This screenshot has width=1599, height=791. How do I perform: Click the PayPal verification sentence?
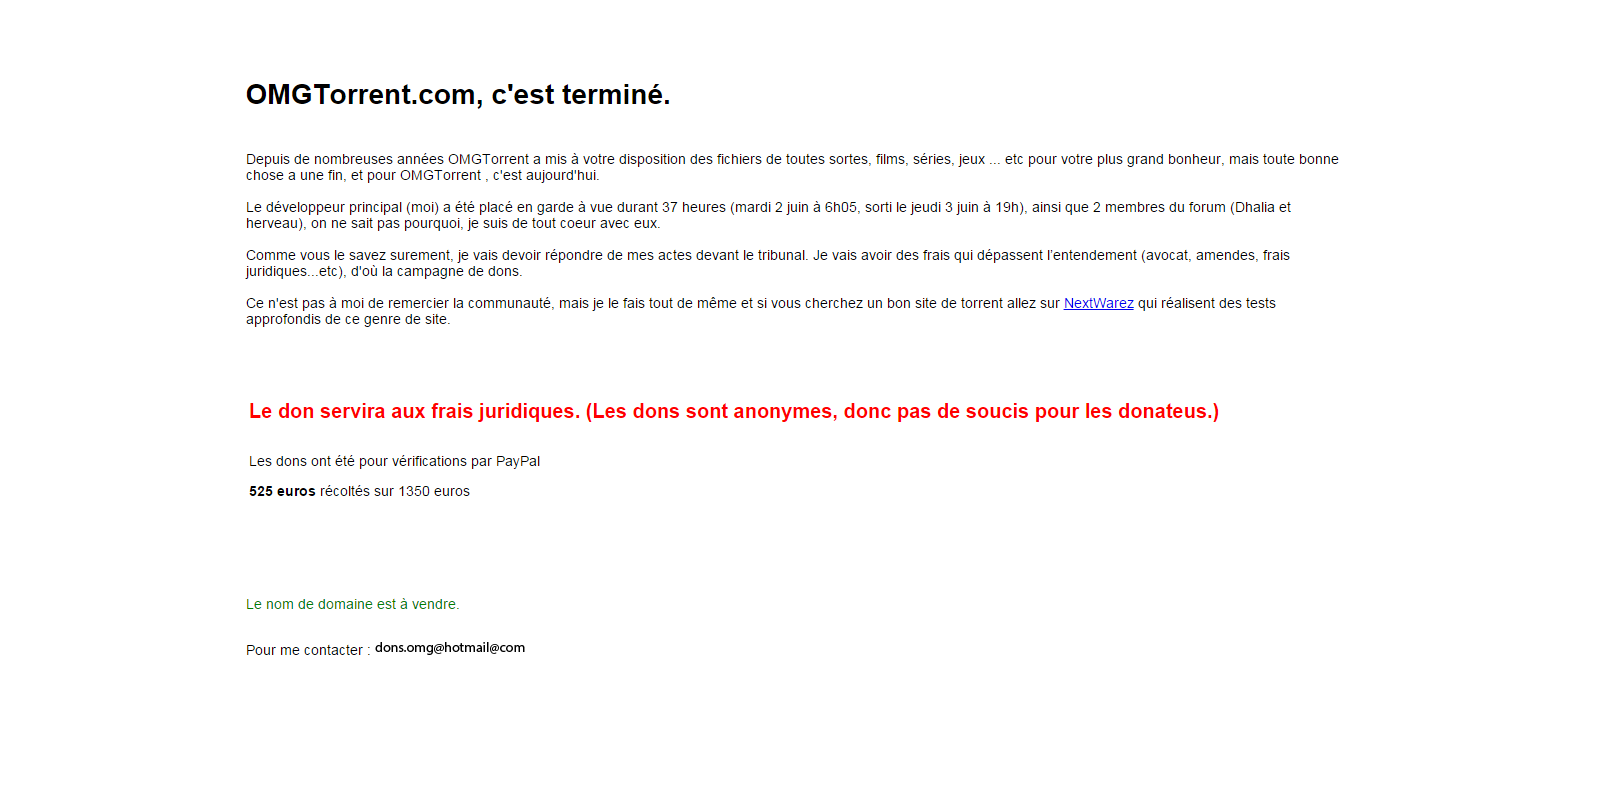[394, 461]
